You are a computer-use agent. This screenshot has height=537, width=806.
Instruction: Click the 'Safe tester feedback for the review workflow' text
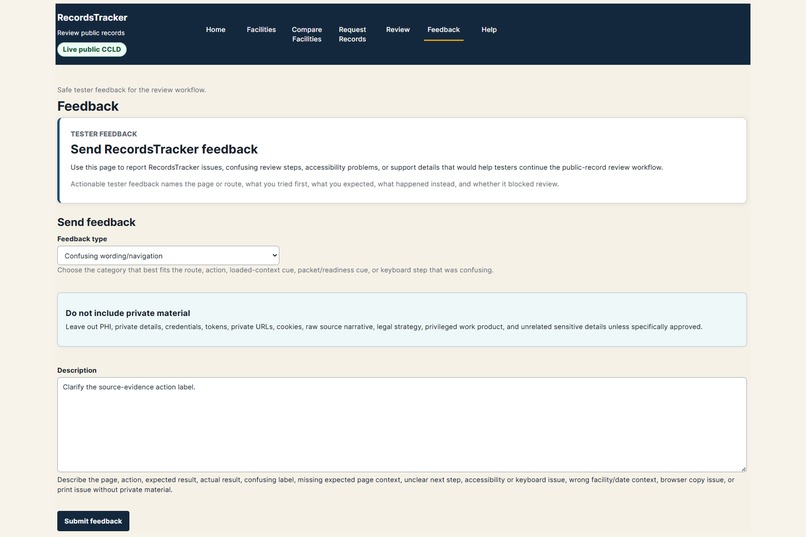132,90
